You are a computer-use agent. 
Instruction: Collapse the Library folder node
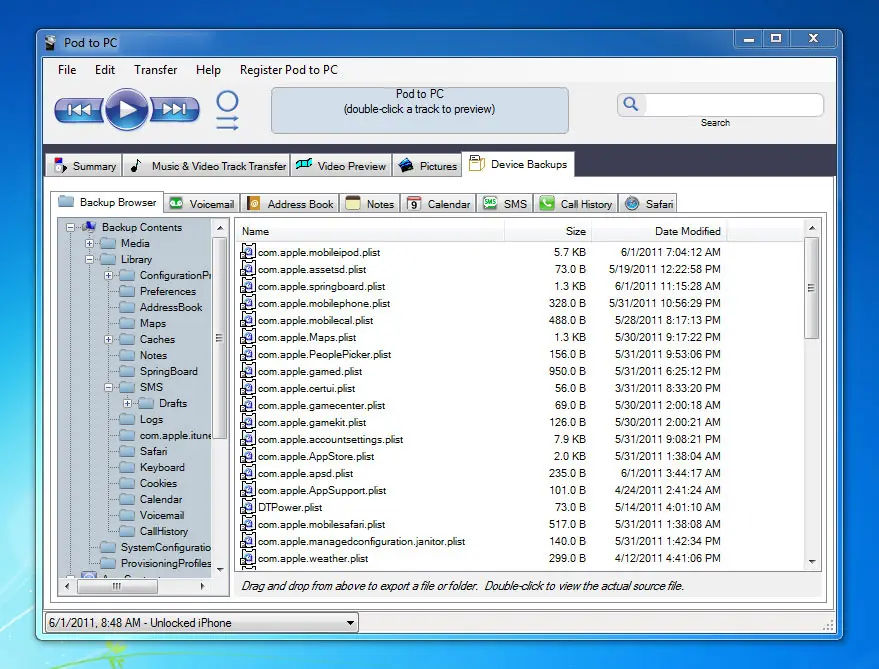(x=89, y=259)
